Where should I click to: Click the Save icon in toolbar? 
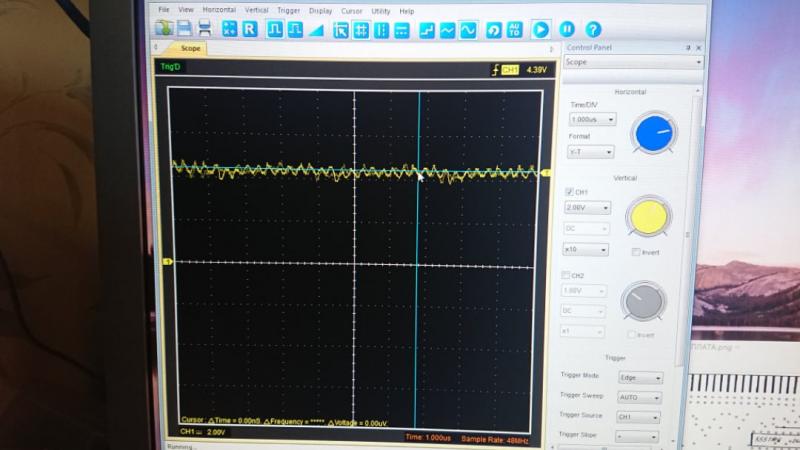click(184, 30)
